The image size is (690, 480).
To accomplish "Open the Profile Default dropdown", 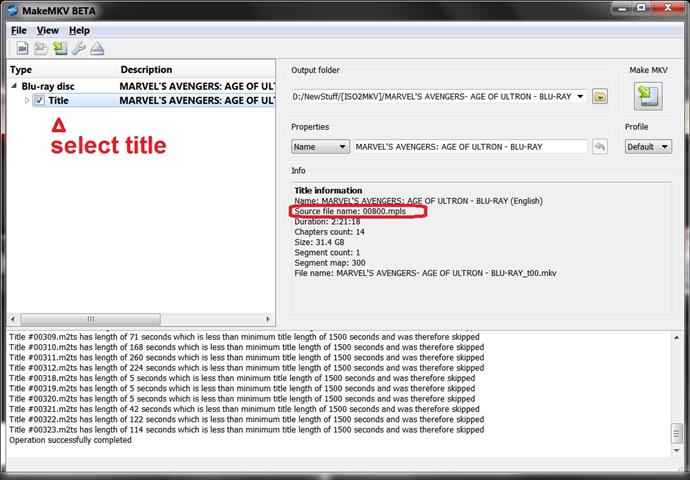I will click(648, 147).
